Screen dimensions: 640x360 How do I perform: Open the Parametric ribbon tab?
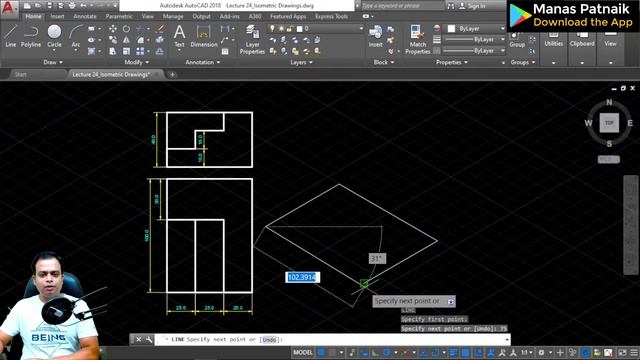click(x=119, y=16)
